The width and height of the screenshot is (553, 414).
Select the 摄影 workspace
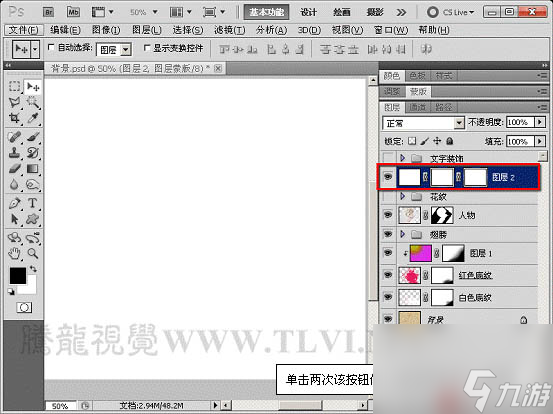375,12
